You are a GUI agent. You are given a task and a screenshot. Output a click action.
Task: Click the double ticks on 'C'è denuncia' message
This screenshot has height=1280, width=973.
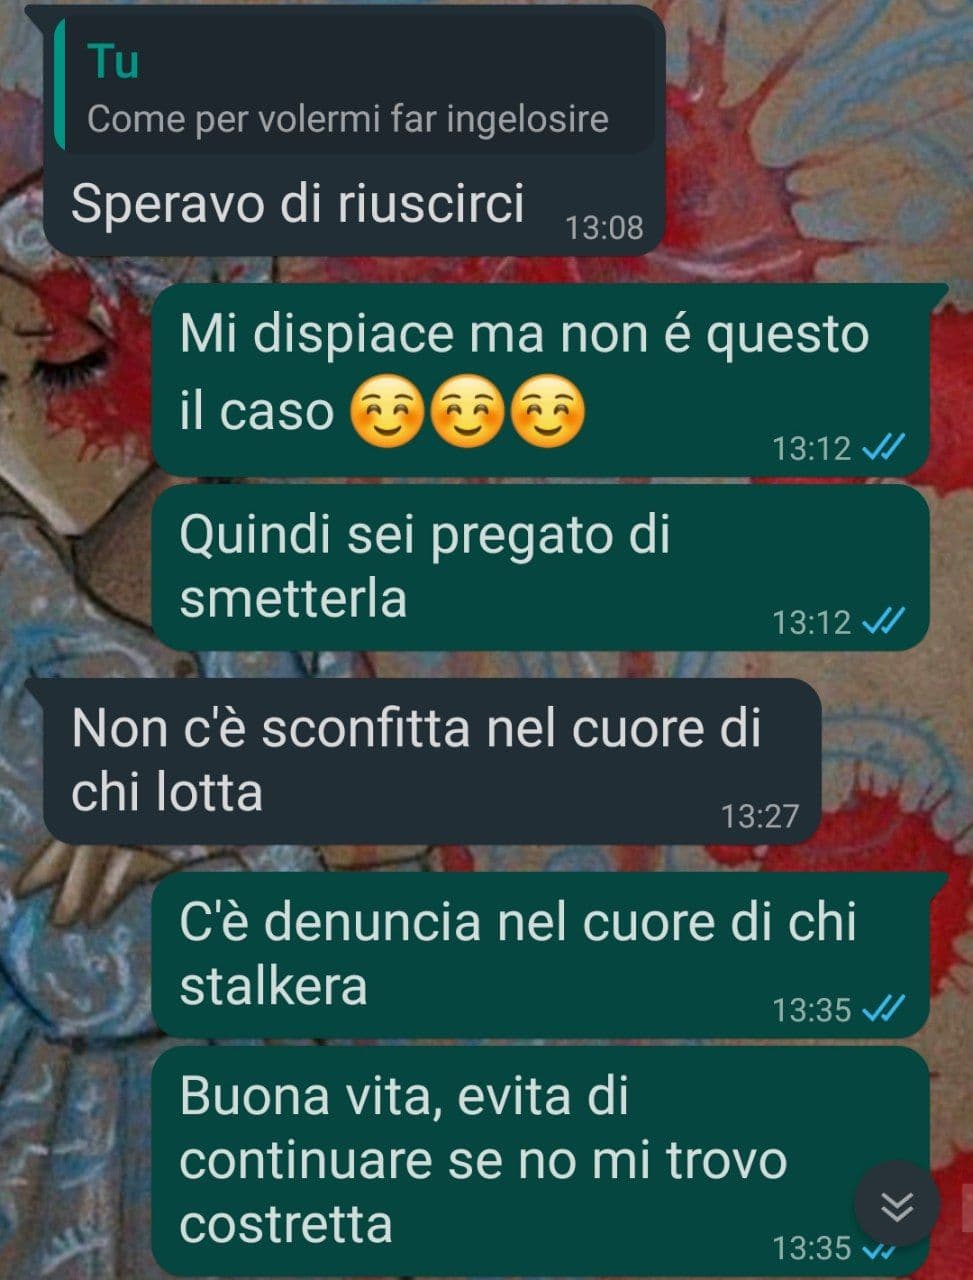click(x=883, y=1008)
